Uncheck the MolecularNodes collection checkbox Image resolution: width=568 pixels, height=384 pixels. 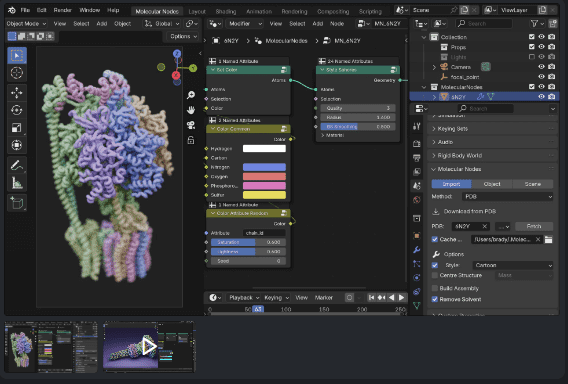point(531,87)
